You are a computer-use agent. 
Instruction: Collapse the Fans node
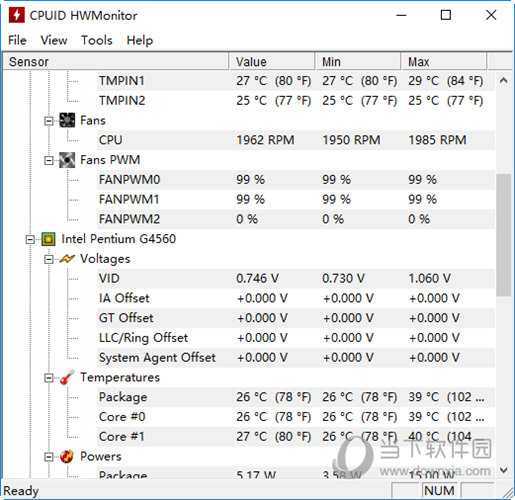[x=49, y=121]
